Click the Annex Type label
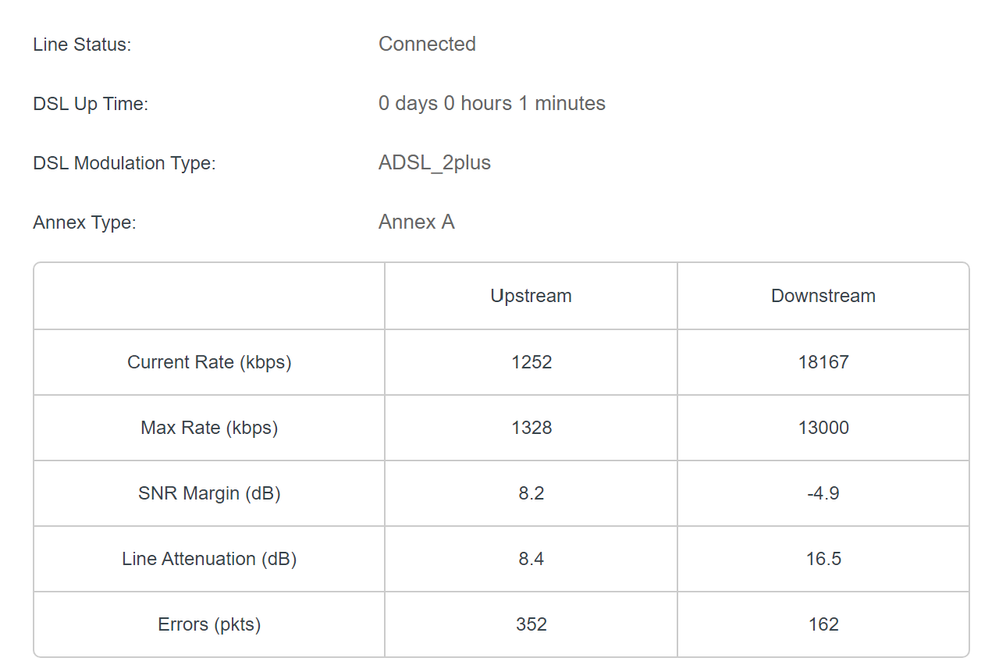999x665 pixels. tap(84, 223)
